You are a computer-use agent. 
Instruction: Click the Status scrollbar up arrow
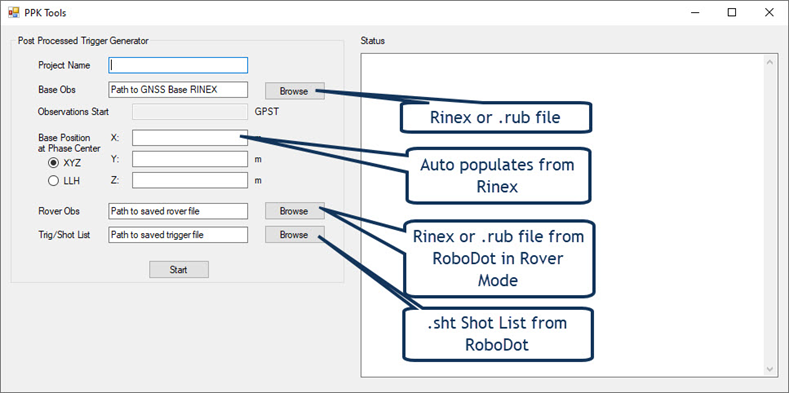(x=770, y=62)
